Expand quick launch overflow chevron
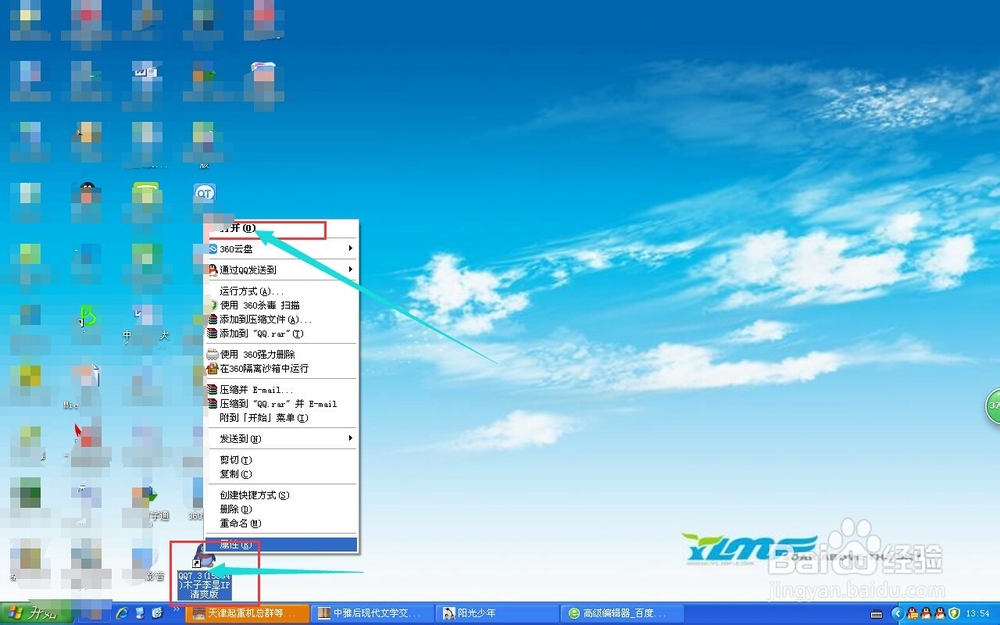Image resolution: width=1000 pixels, height=625 pixels. [x=175, y=610]
